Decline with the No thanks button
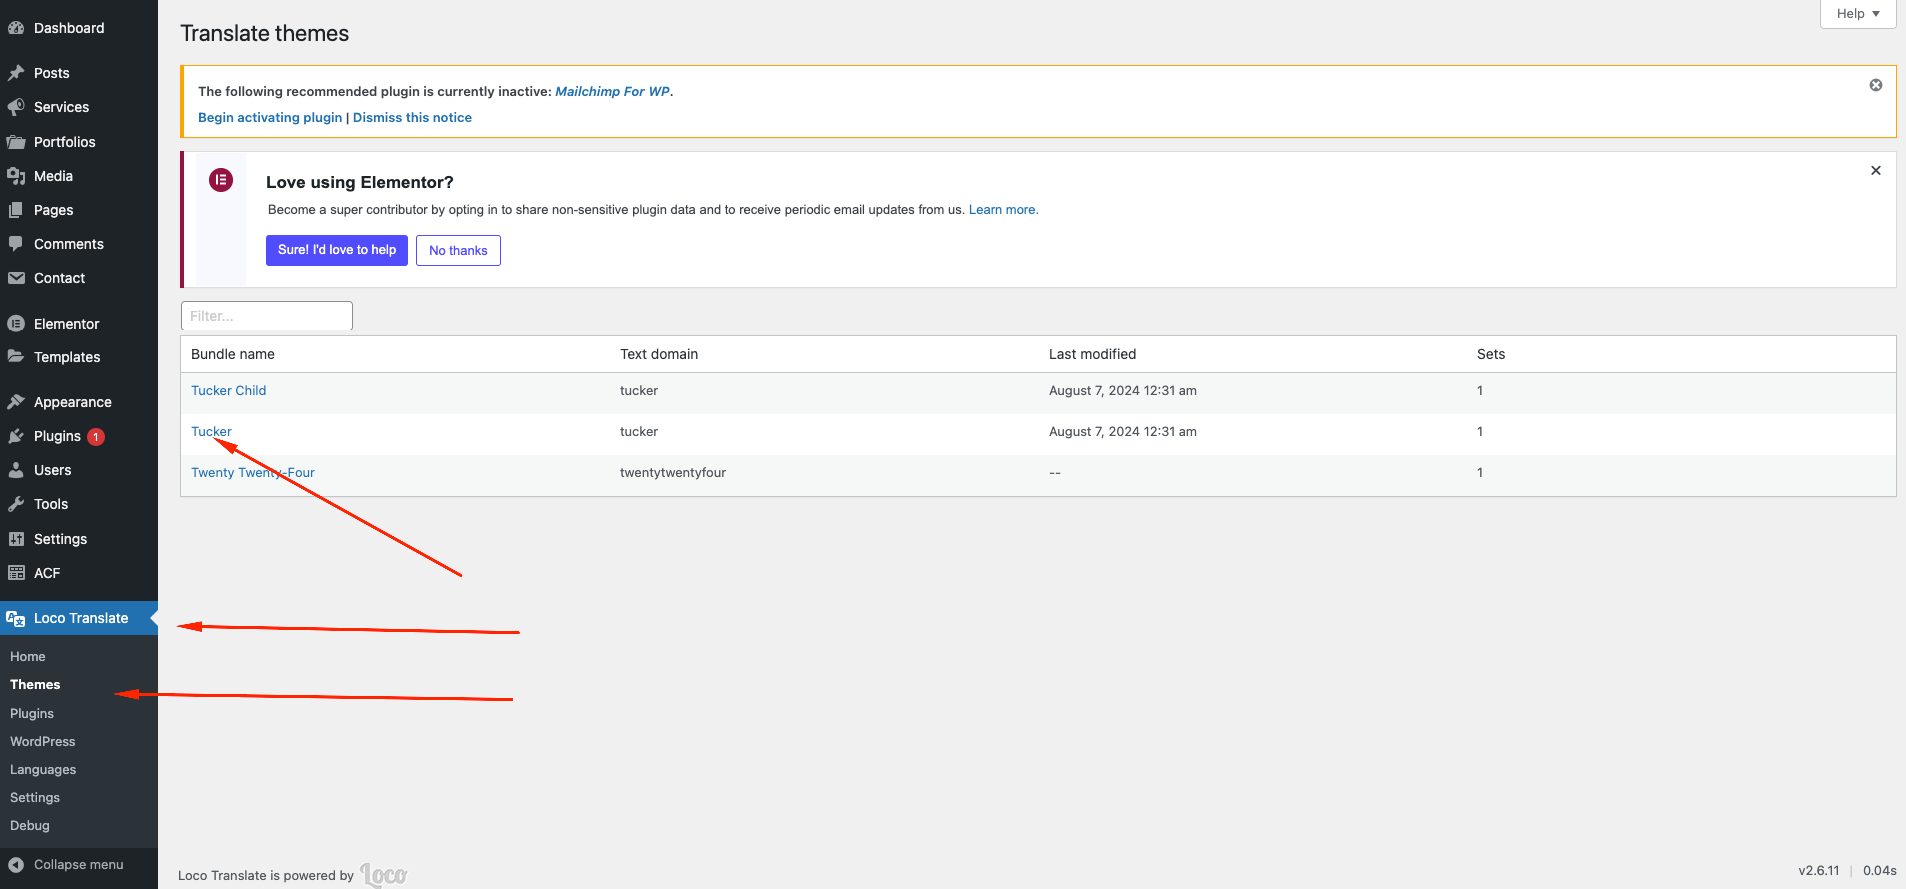 click(458, 251)
